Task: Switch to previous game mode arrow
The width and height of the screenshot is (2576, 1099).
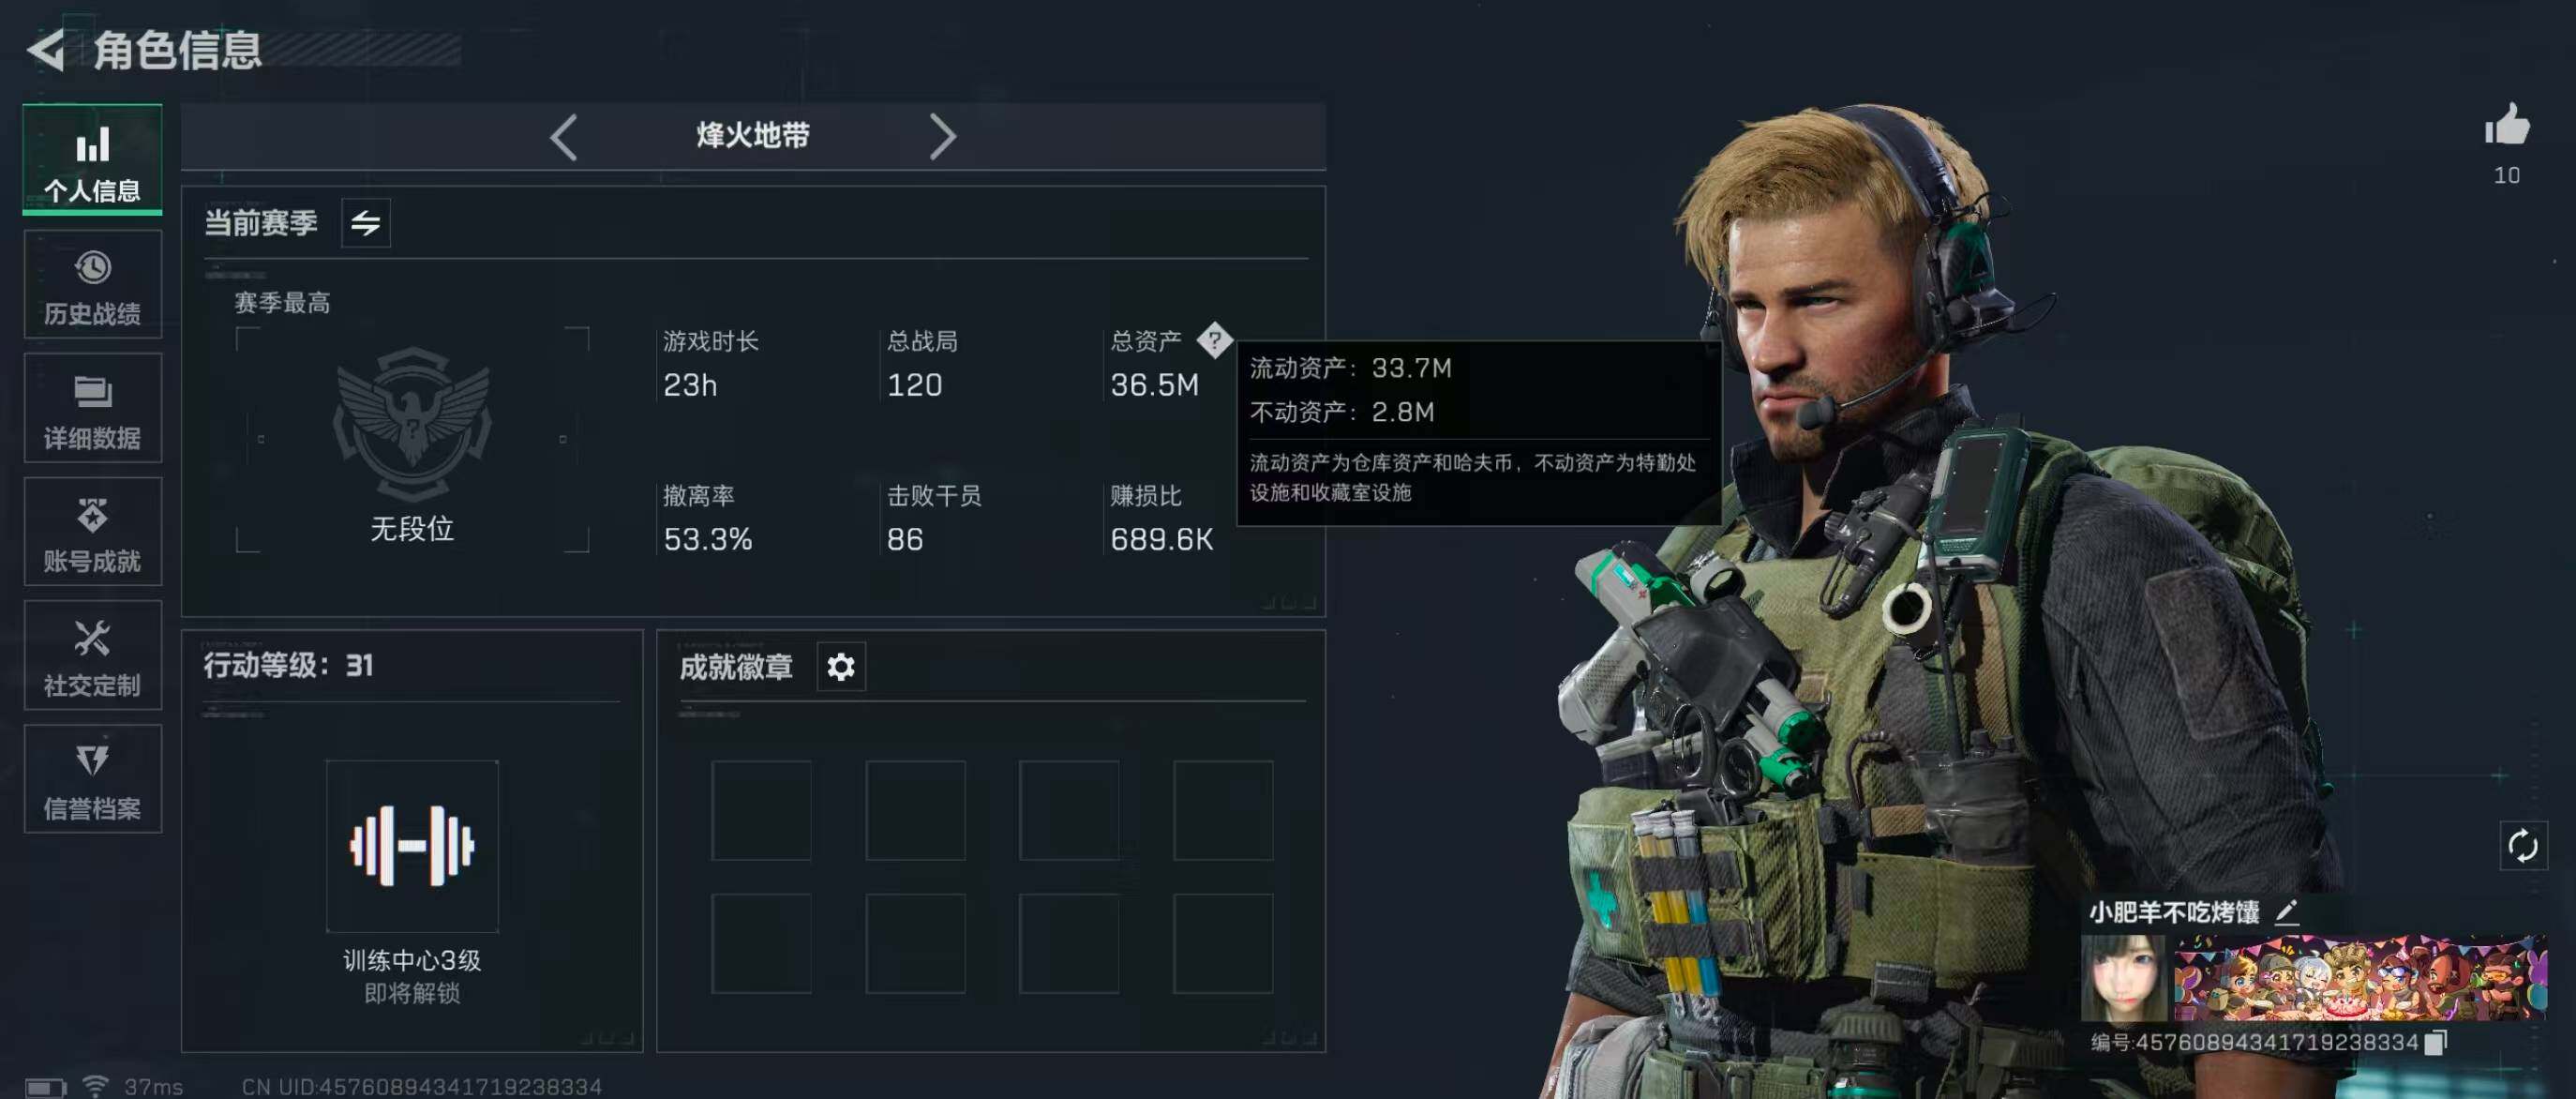Action: (564, 137)
